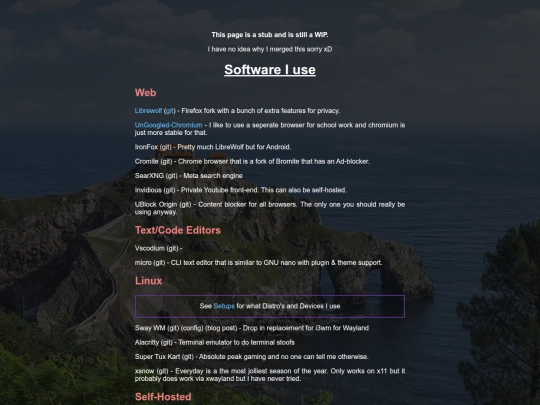Image resolution: width=540 pixels, height=405 pixels.
Task: Click "(git)" next to micro
Action: click(159, 263)
